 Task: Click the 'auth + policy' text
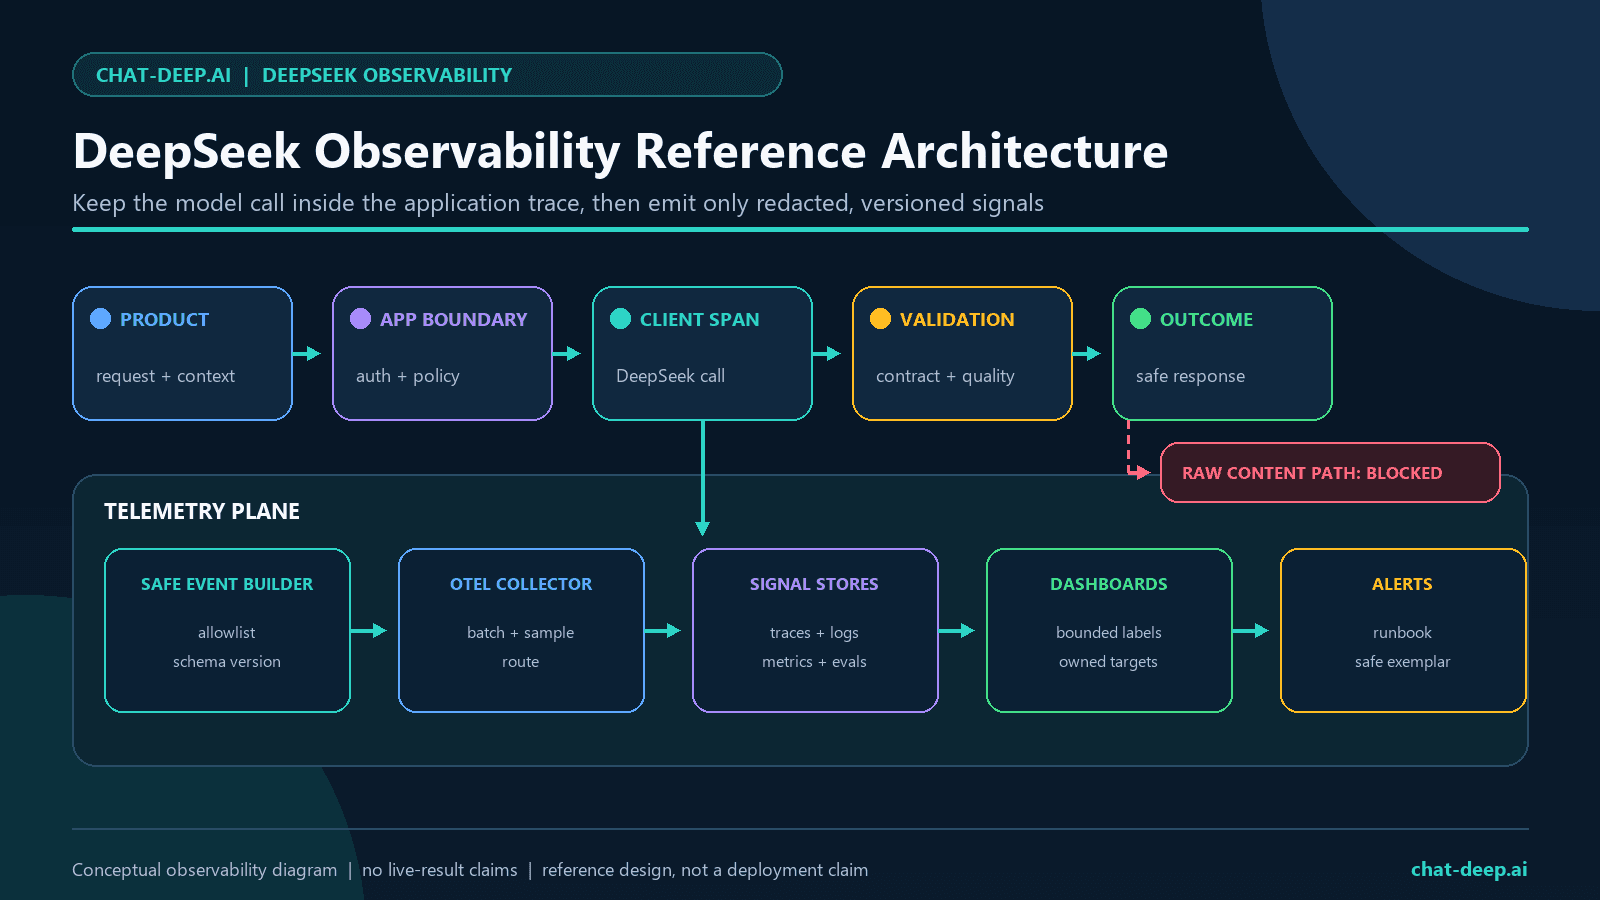point(407,376)
